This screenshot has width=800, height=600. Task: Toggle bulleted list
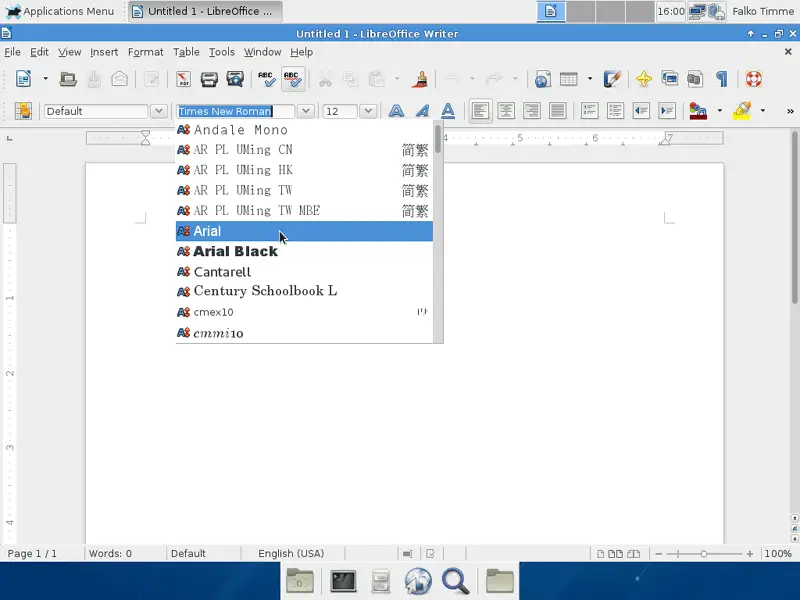point(615,111)
